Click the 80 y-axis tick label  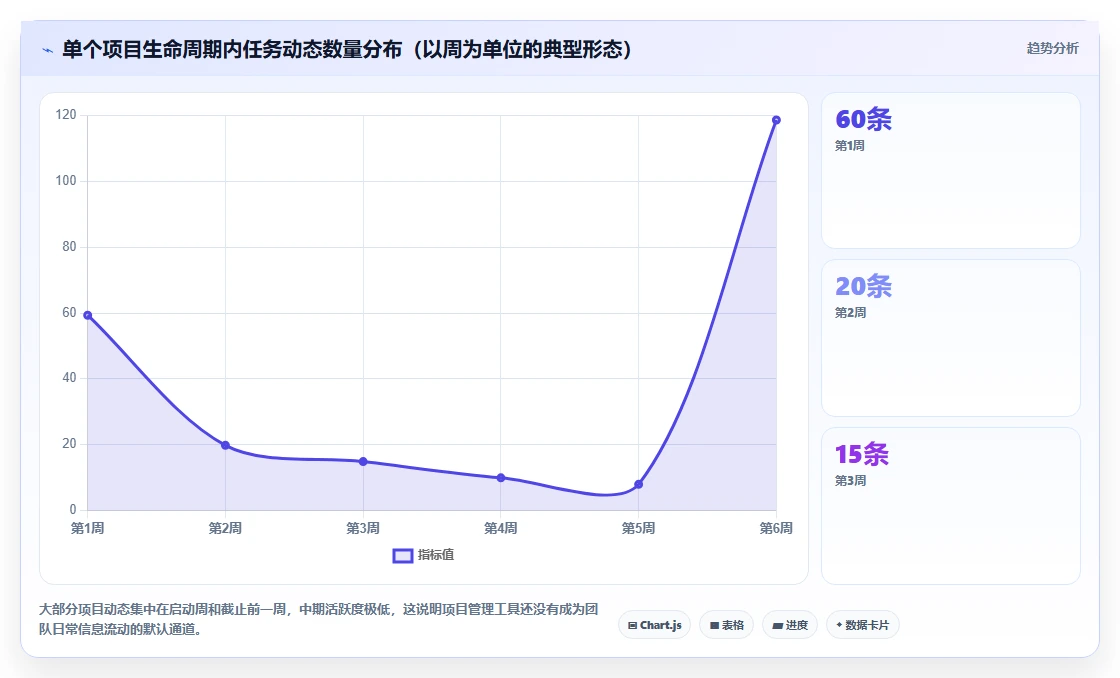pos(69,246)
